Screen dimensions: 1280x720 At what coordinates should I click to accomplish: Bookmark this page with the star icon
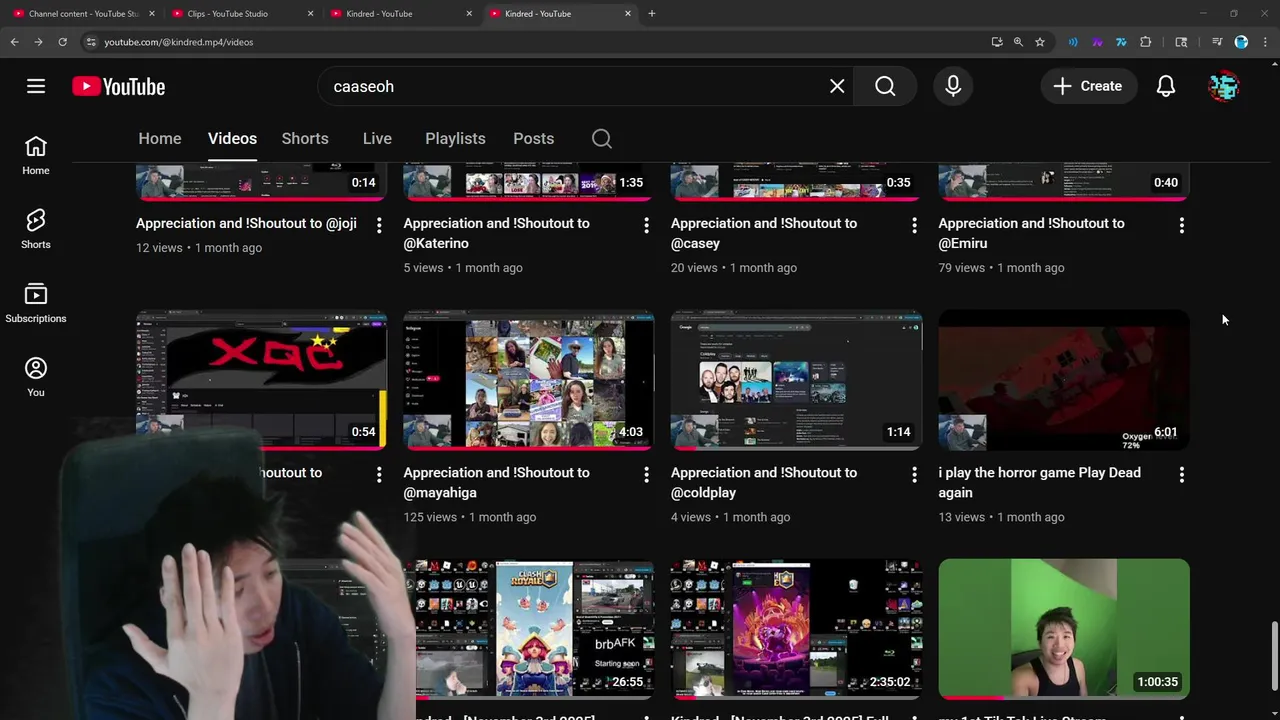coord(1040,42)
